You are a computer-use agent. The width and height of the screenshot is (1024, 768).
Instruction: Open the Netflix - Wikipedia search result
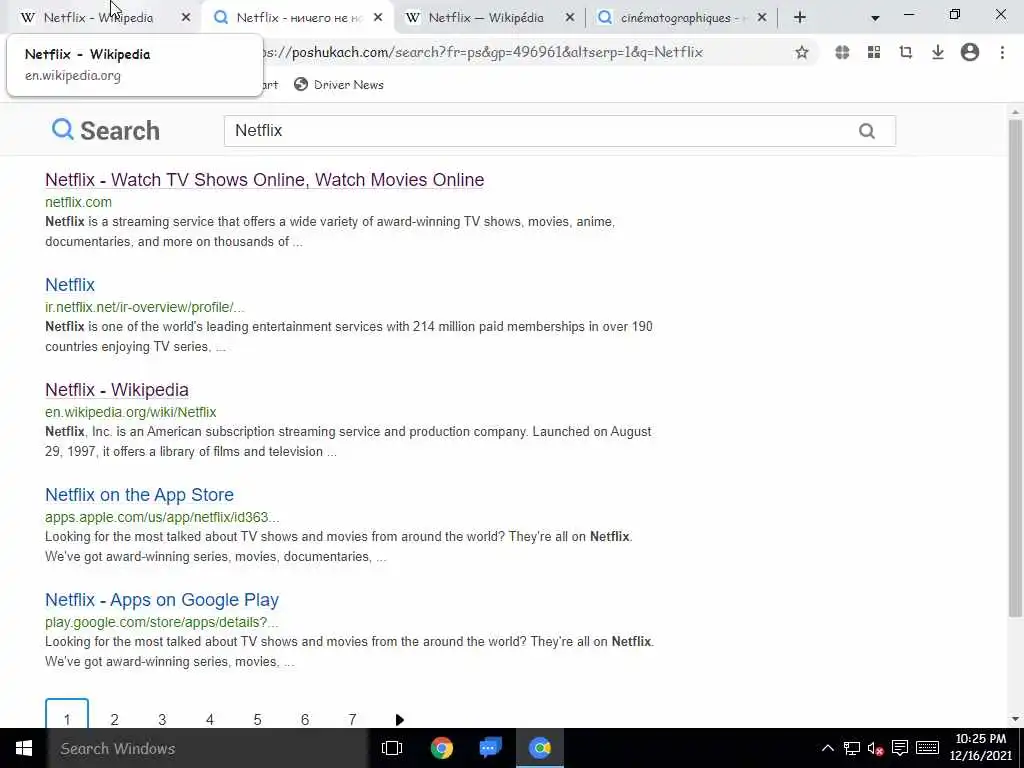coord(117,390)
